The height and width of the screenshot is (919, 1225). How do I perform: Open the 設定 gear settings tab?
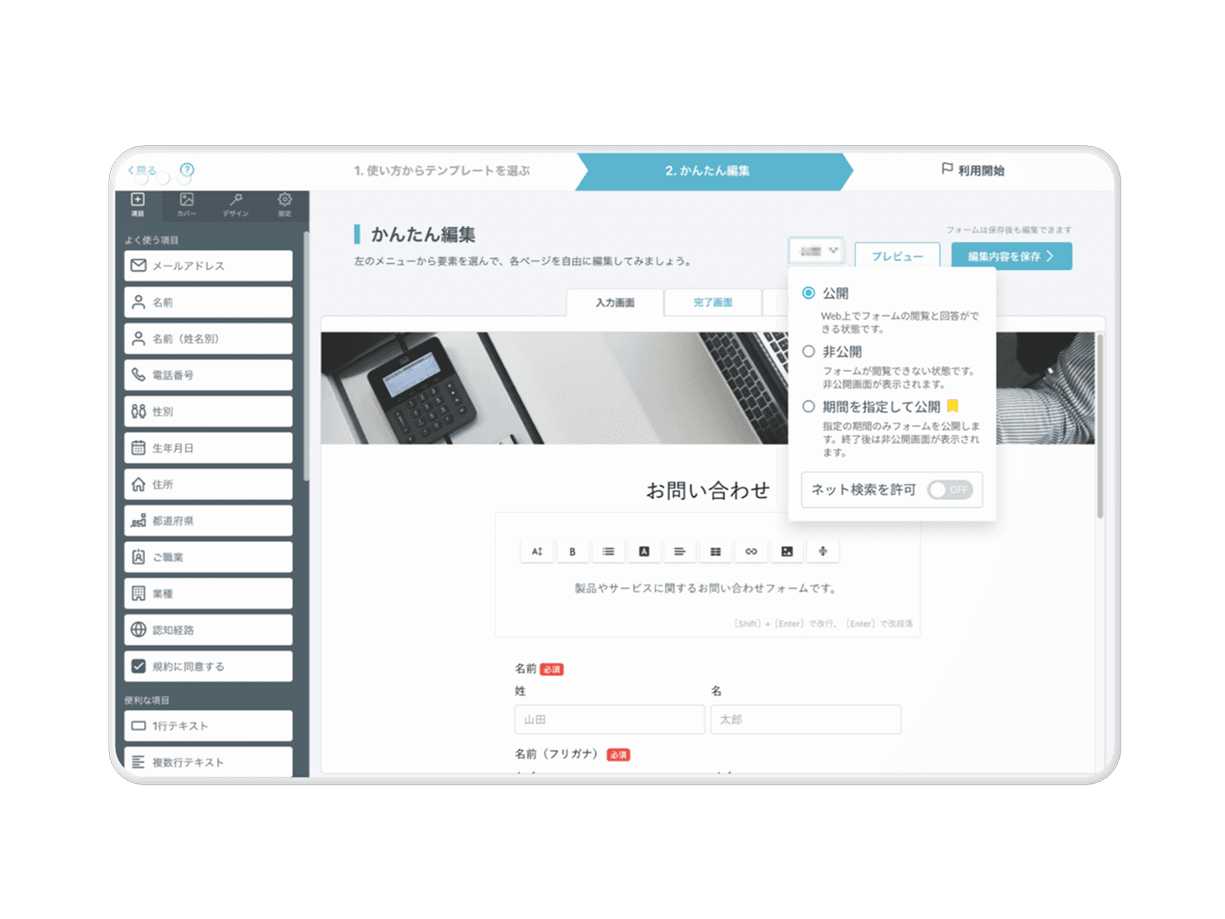284,205
